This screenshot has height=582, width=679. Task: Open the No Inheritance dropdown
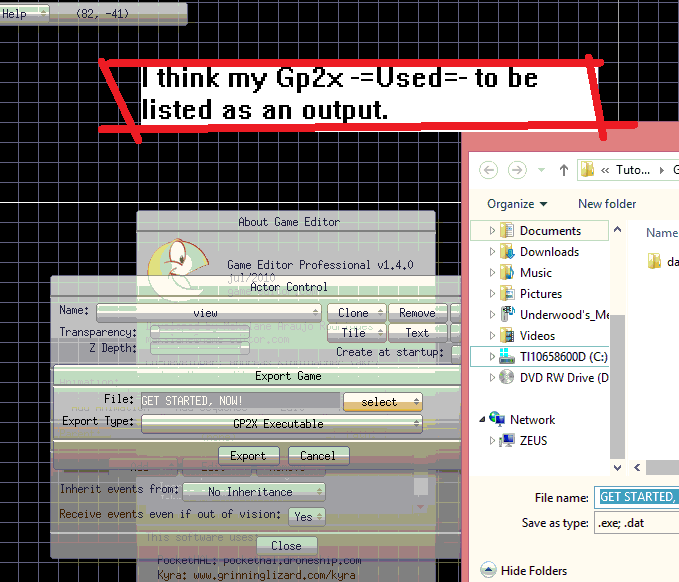click(x=254, y=491)
